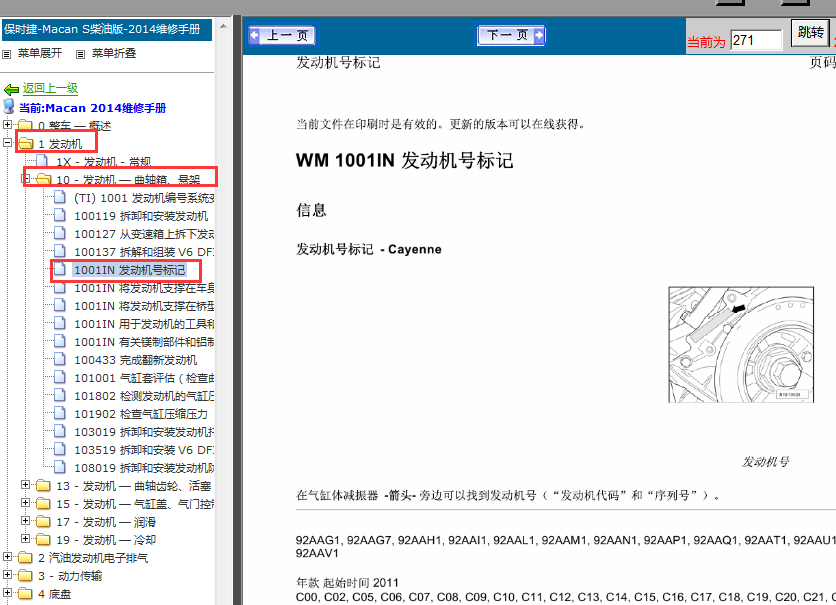Select the 1 发动机 folder

pos(60,144)
